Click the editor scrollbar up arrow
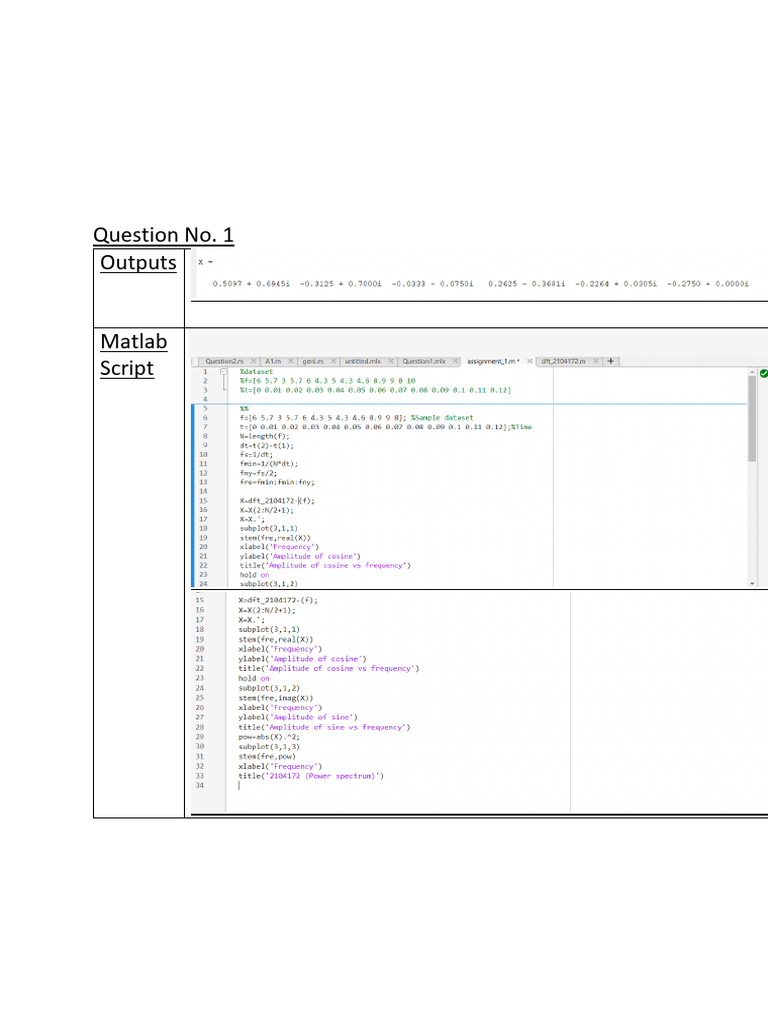Image resolution: width=768 pixels, height=1024 pixels. (x=752, y=371)
